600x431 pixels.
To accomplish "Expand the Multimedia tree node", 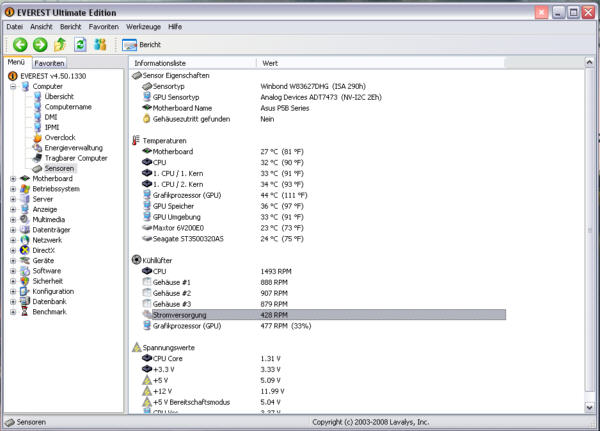I will click(x=13, y=220).
